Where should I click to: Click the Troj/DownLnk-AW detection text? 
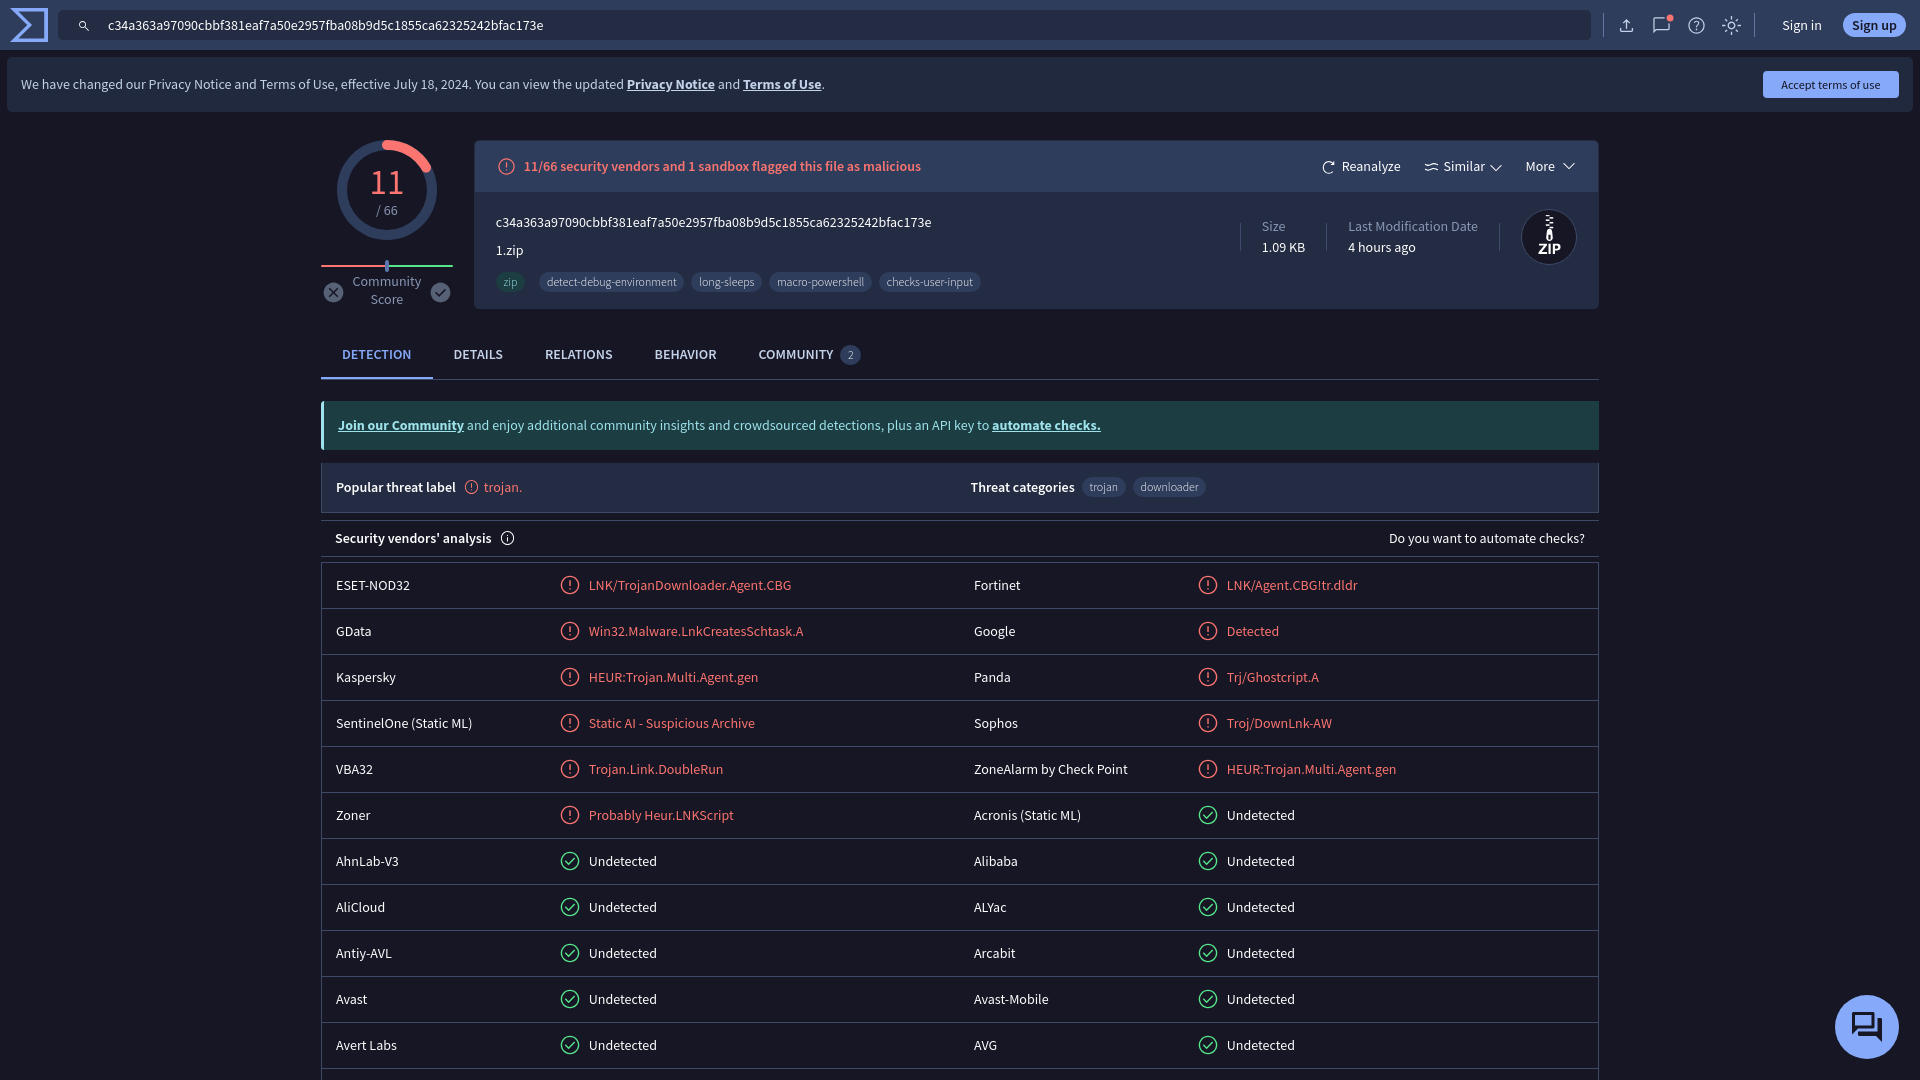tap(1279, 724)
